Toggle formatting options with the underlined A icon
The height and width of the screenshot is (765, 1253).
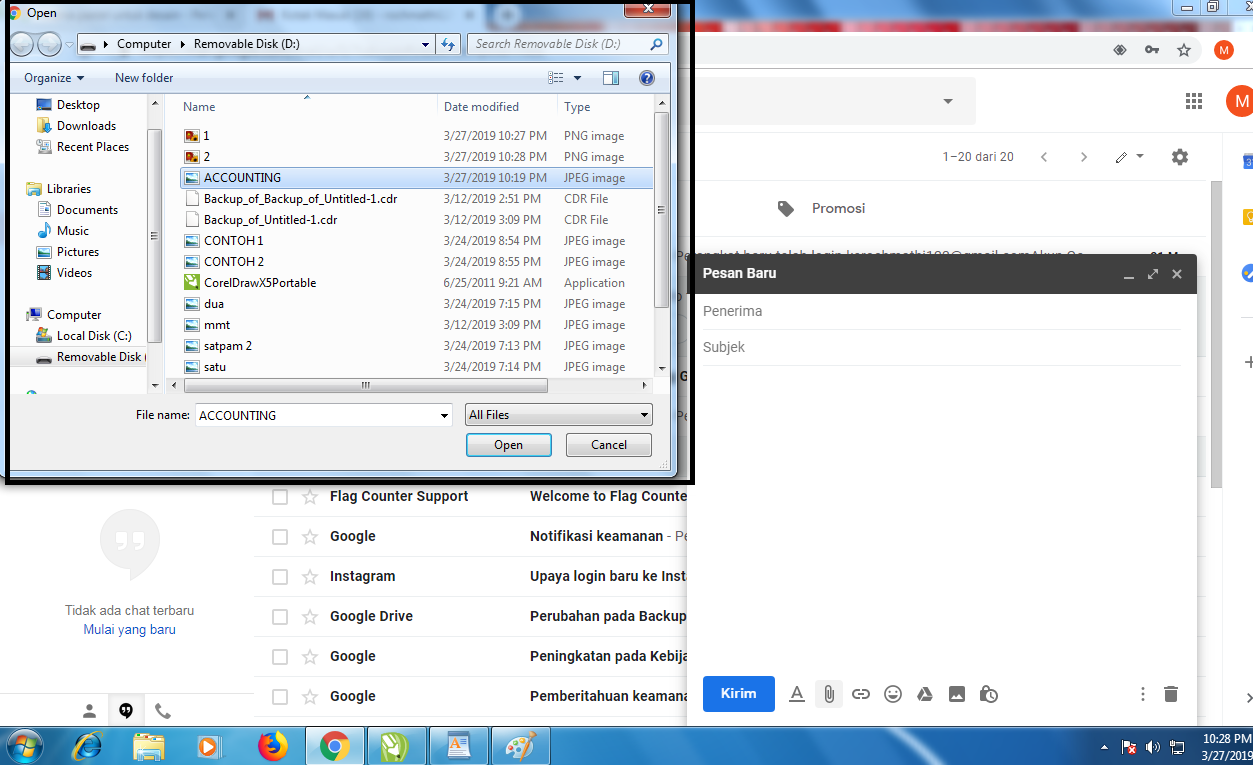click(x=796, y=693)
